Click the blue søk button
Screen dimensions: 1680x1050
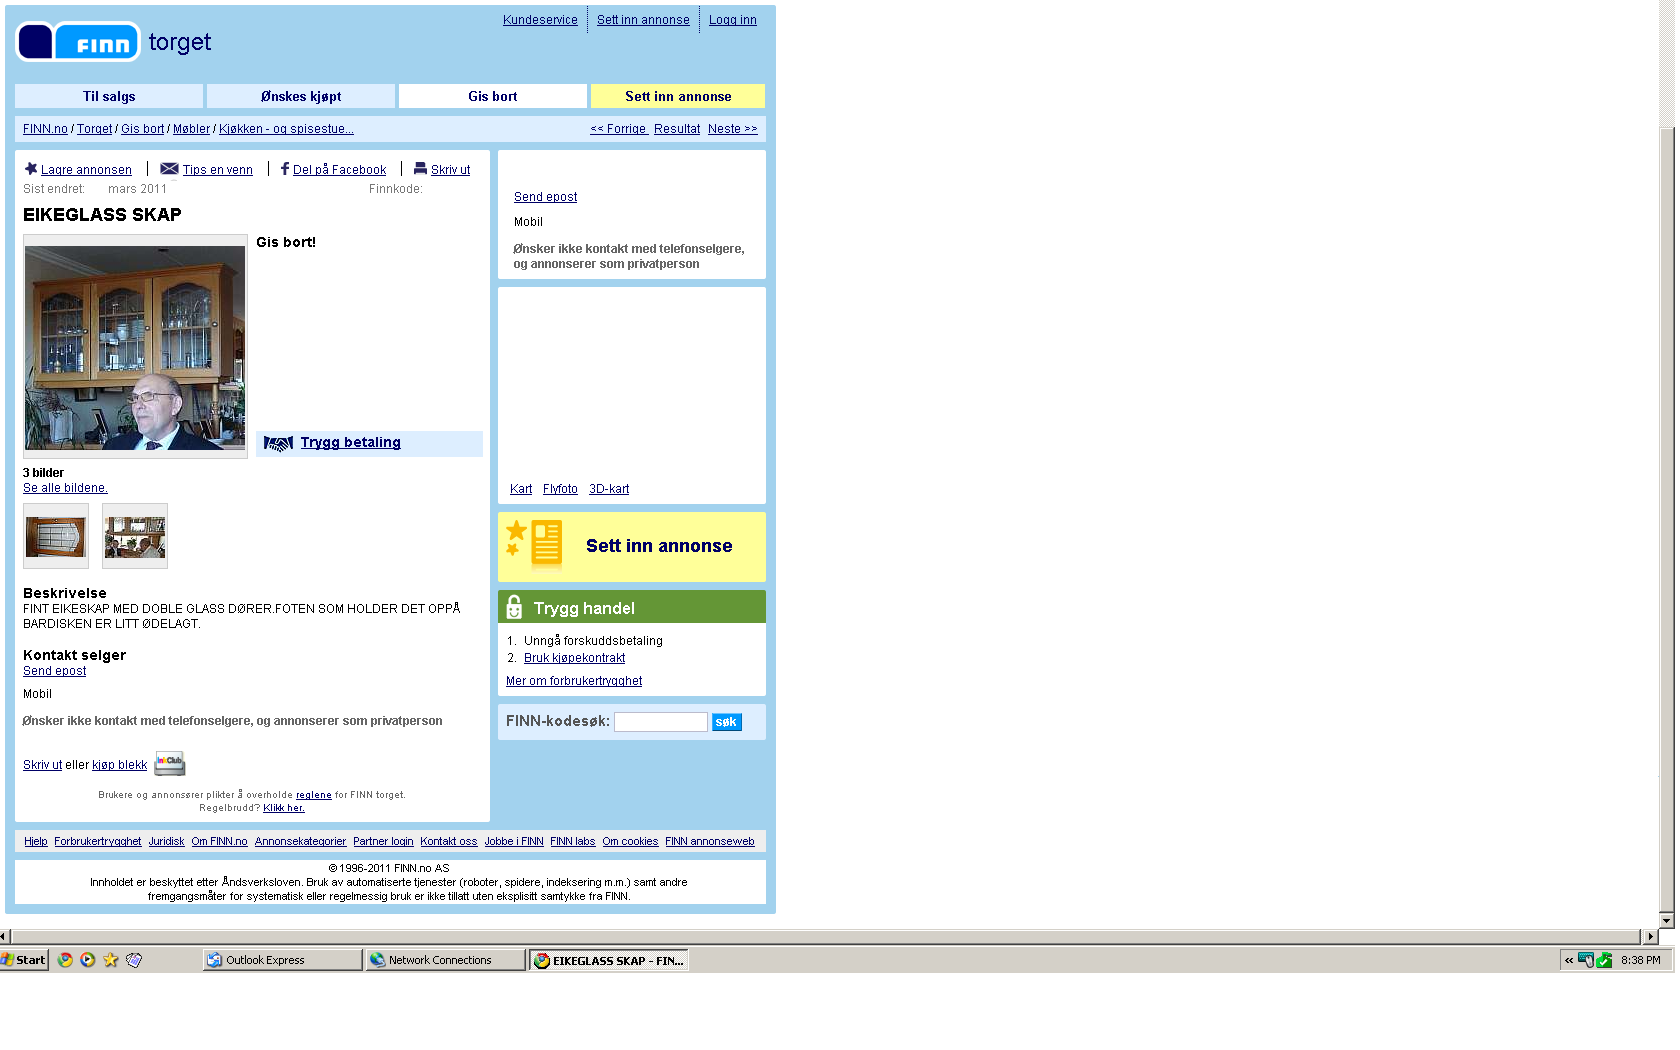pyautogui.click(x=727, y=722)
